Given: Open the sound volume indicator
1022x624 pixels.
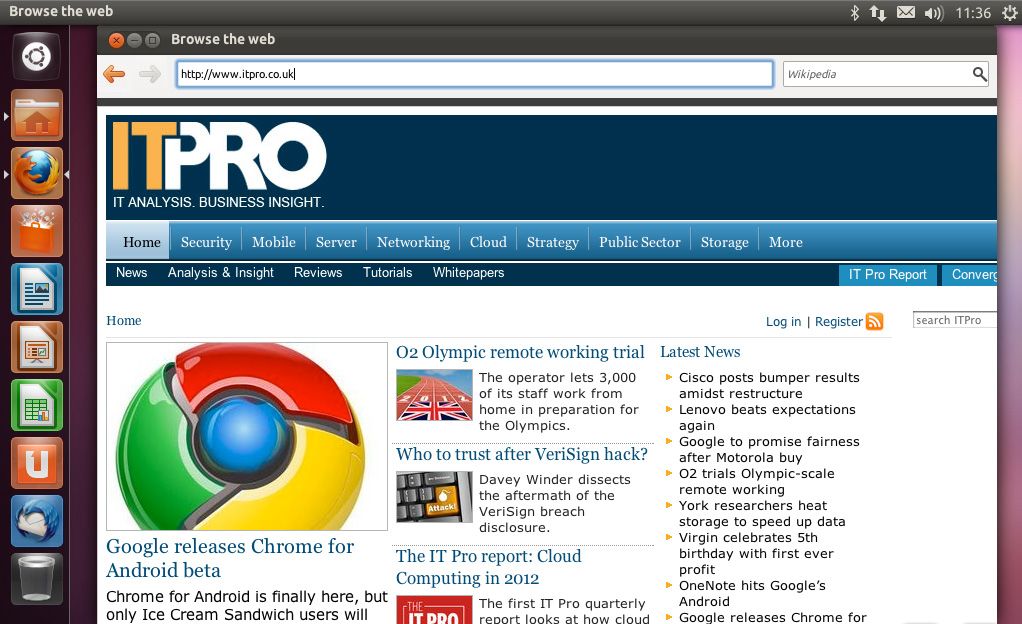Looking at the screenshot, I should 933,13.
